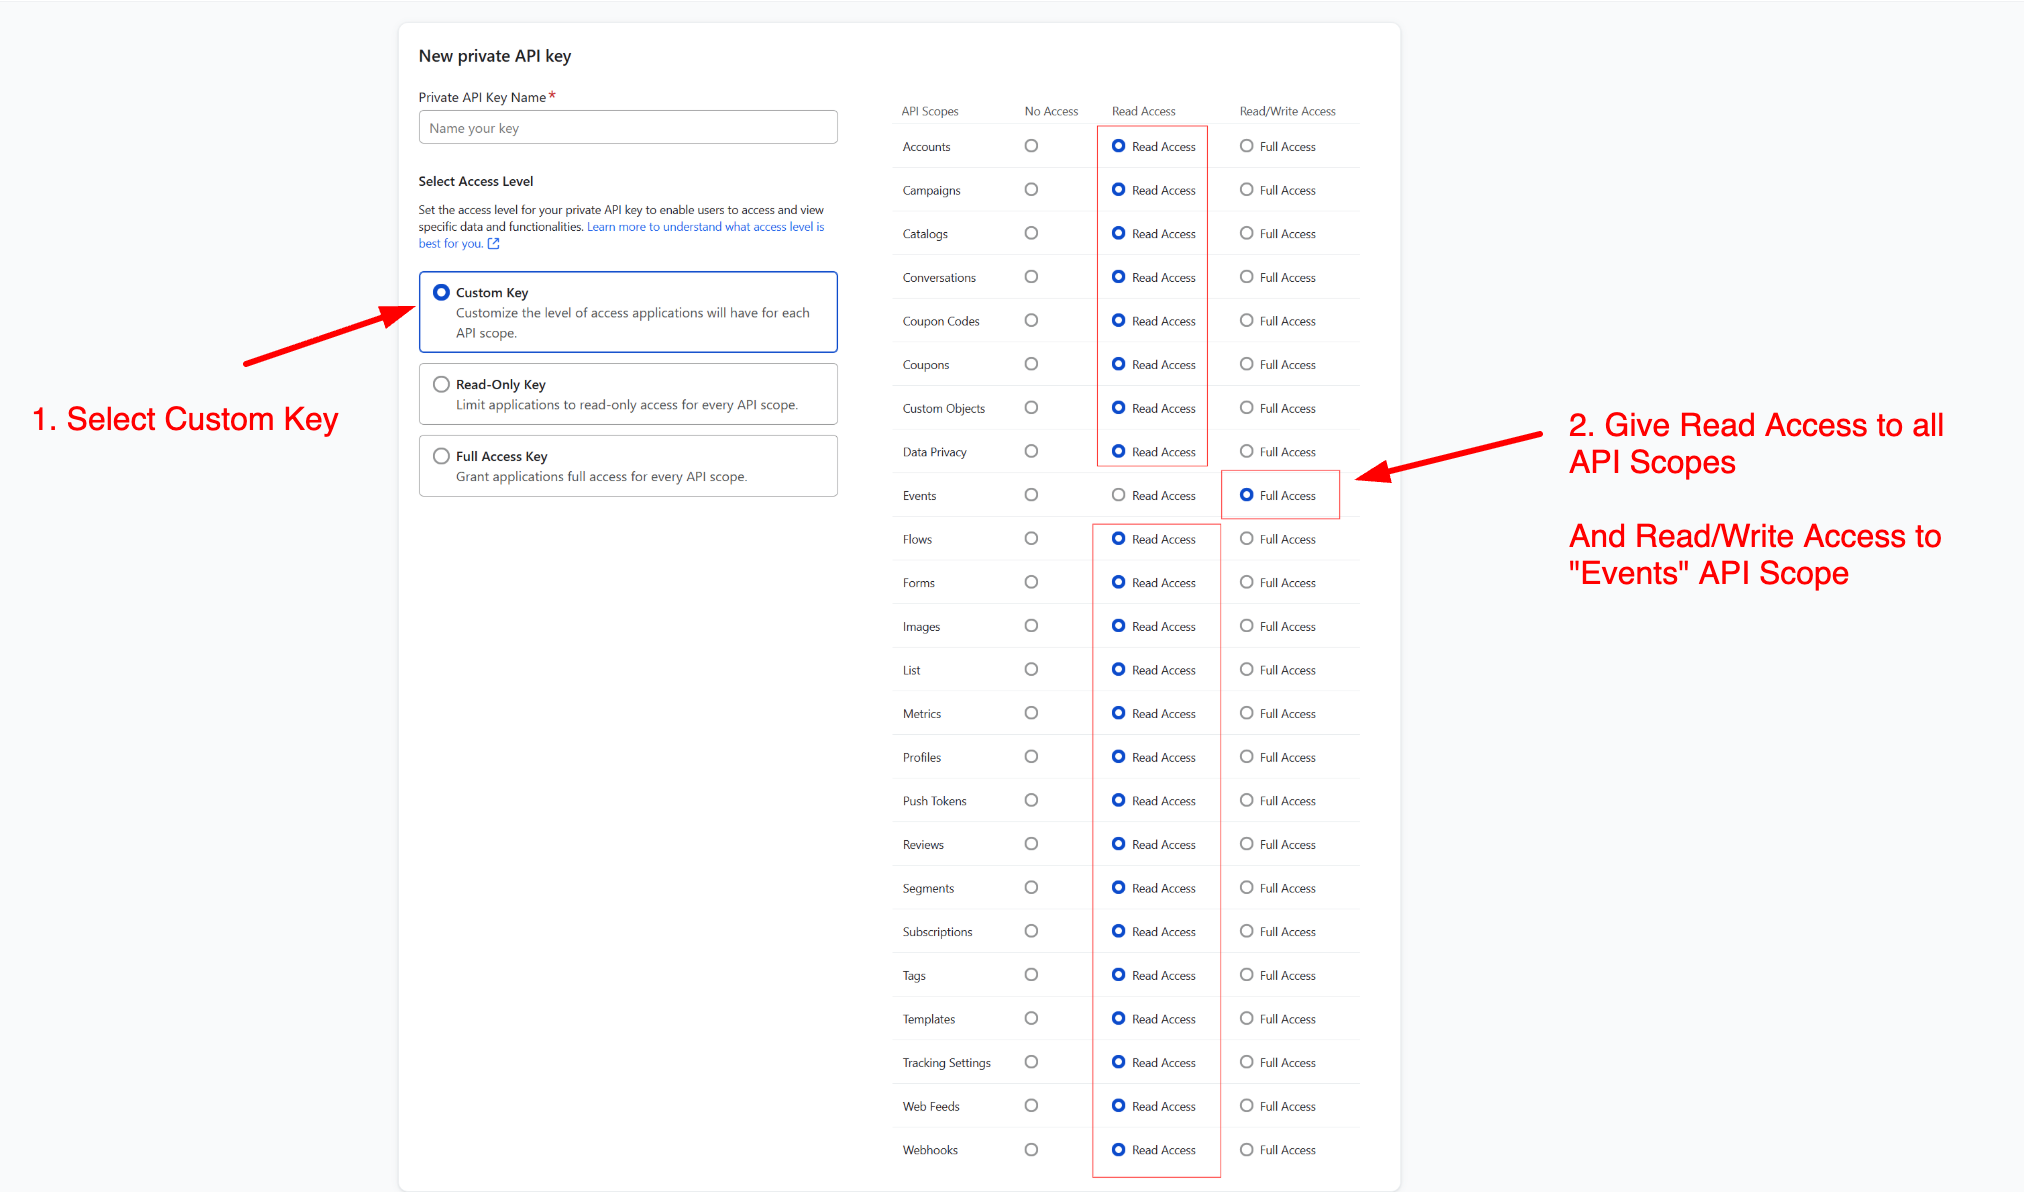
Task: Select the Full Access Key option
Action: [441, 457]
